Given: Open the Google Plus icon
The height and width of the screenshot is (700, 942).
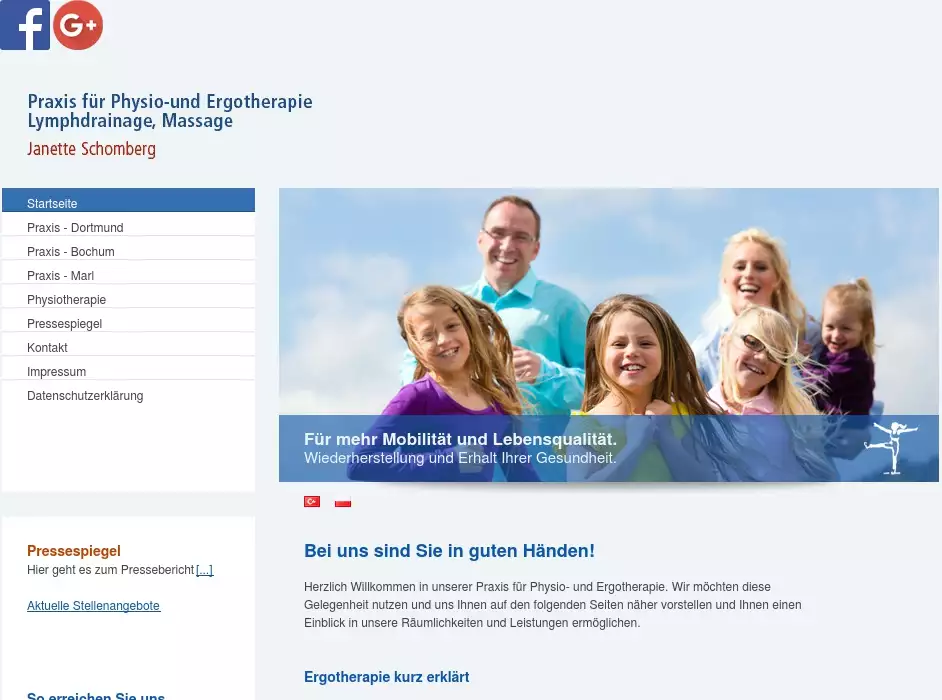Looking at the screenshot, I should tap(78, 25).
